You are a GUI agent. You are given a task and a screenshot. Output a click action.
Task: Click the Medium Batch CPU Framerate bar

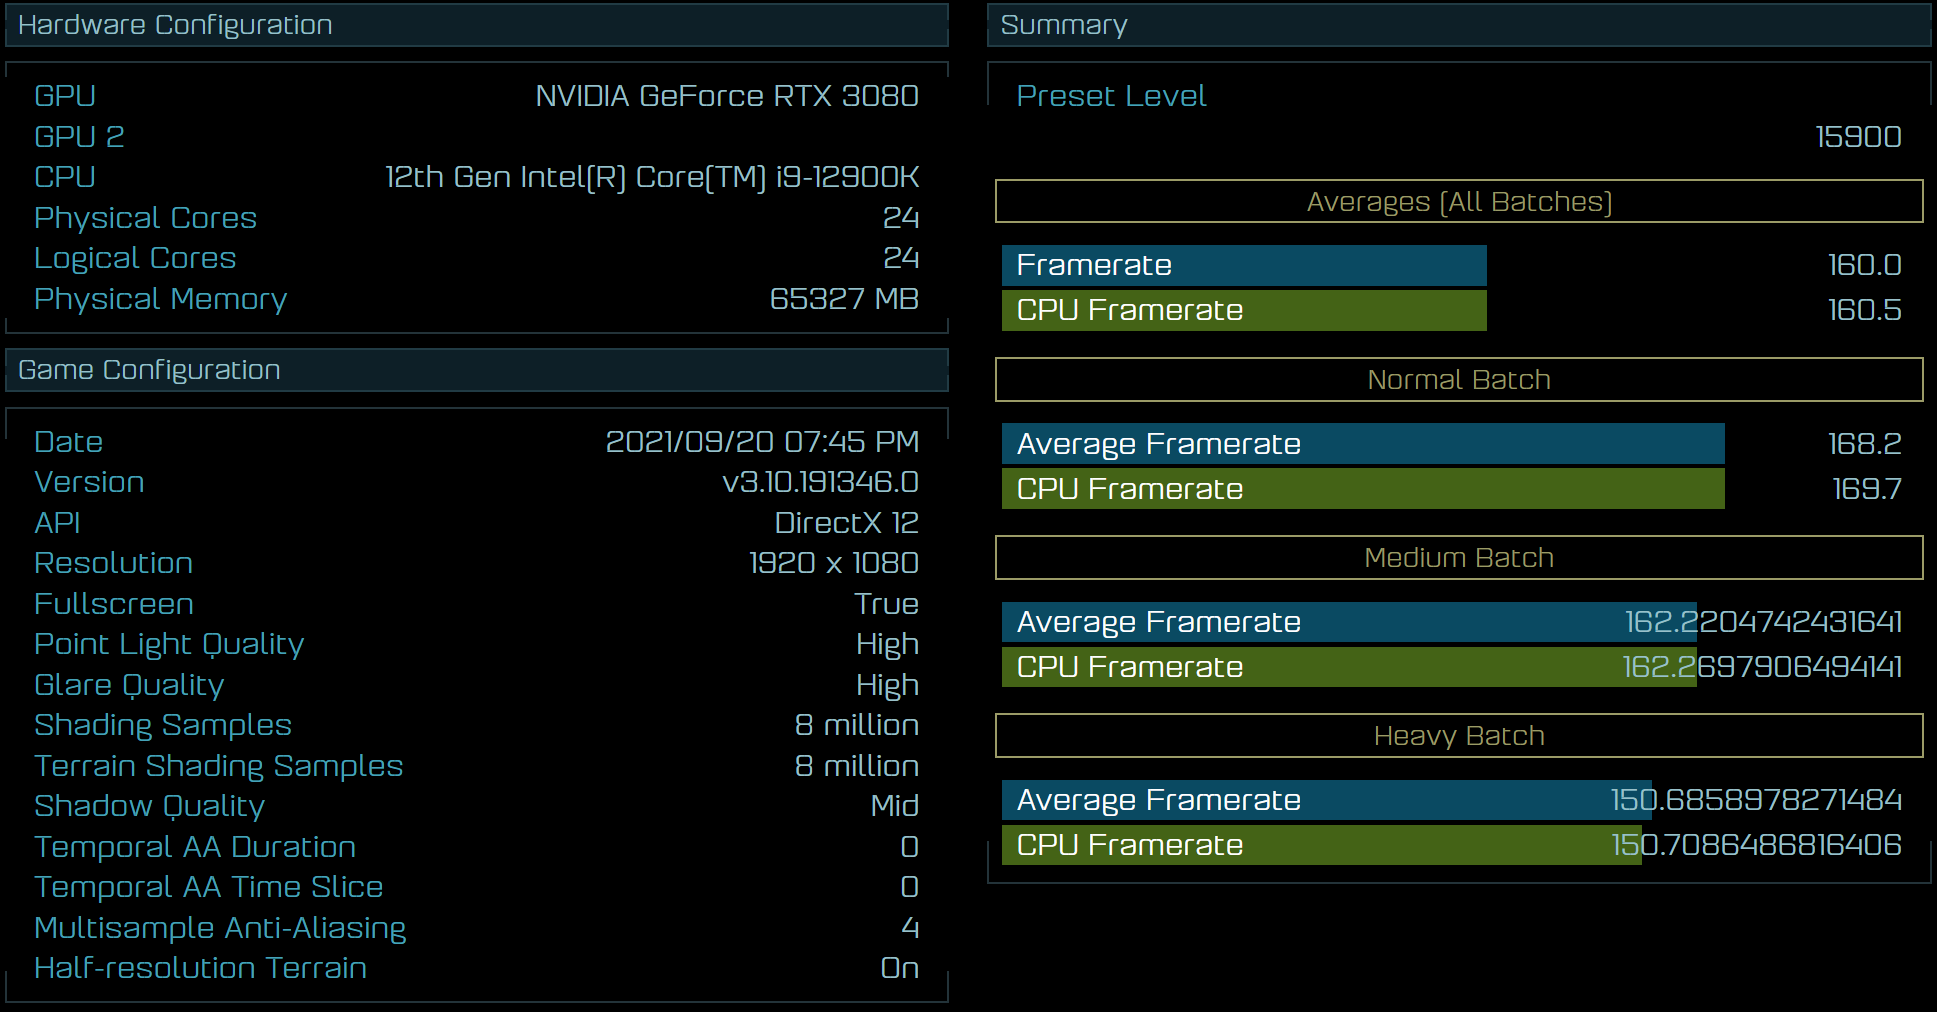coord(1348,667)
